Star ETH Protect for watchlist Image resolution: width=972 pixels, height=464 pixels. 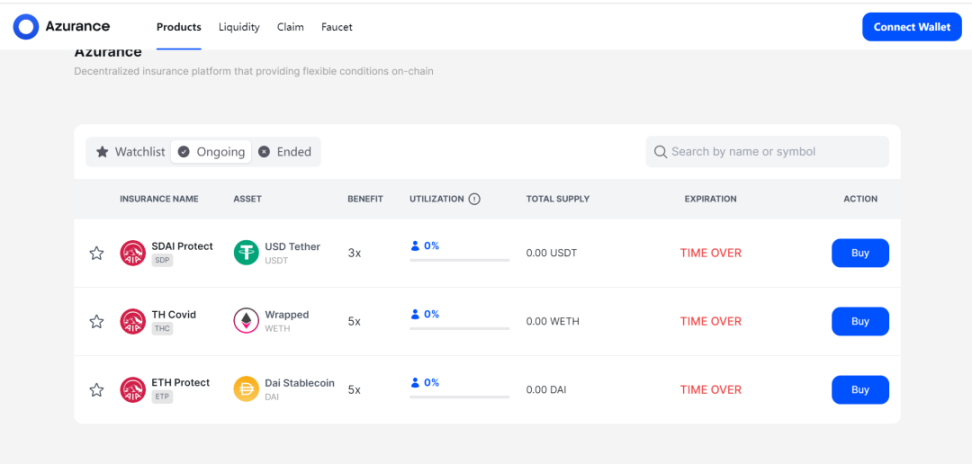97,390
